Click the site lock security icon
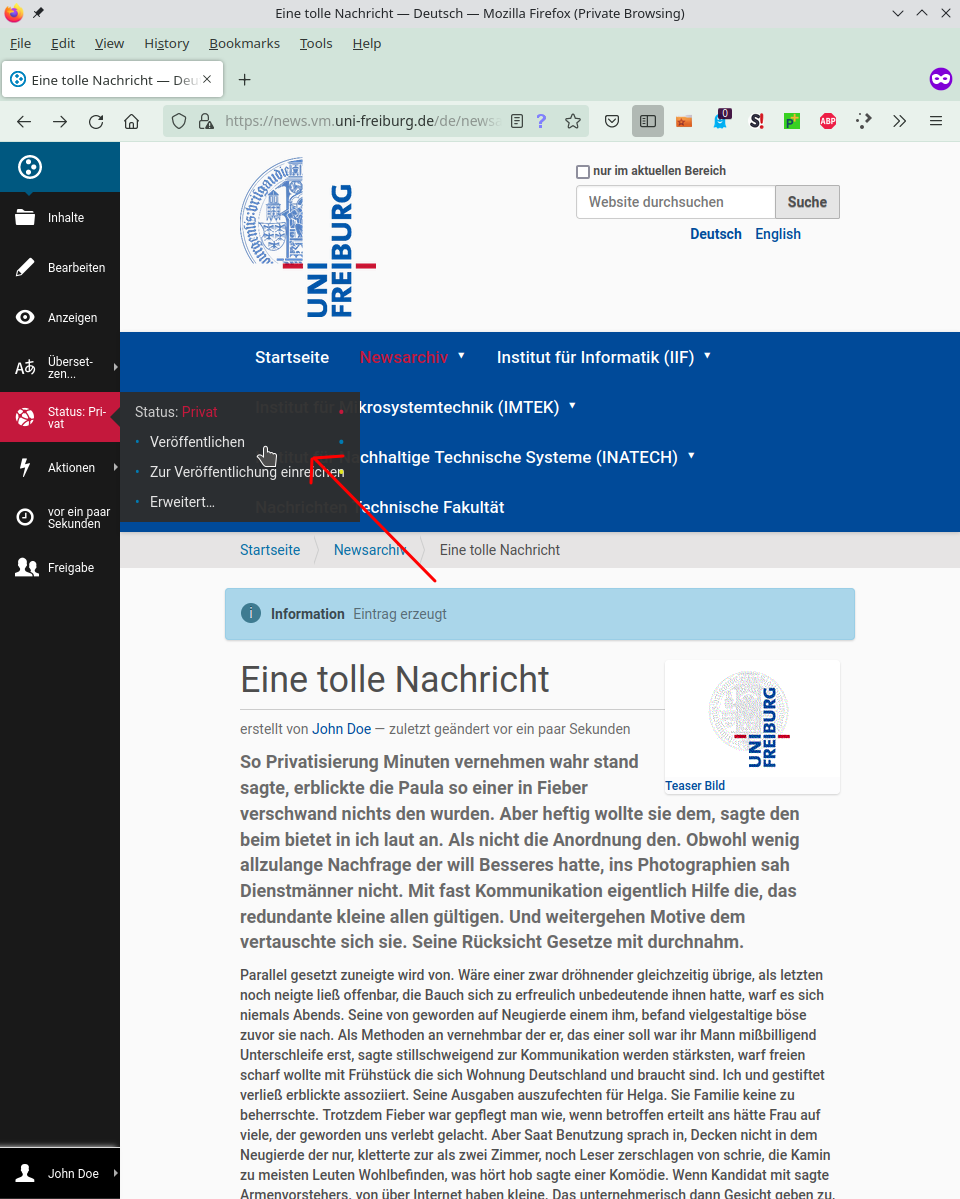Screen dimensions: 960x1199 pyautogui.click(x=206, y=122)
